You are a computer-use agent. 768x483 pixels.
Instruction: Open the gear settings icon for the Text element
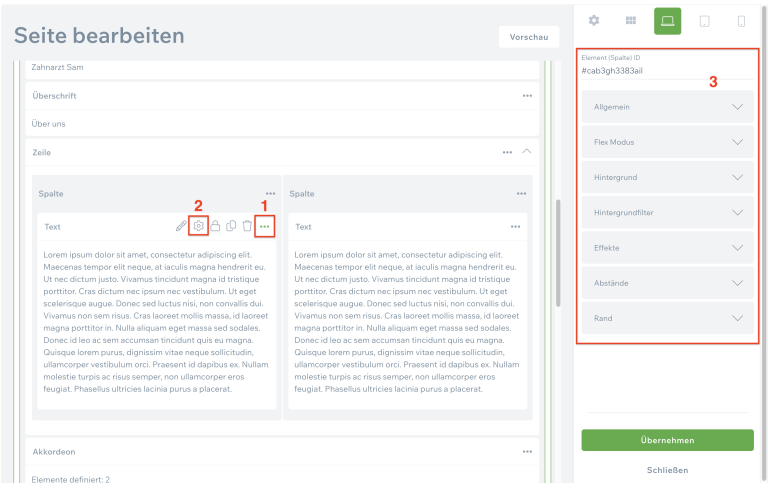tap(199, 227)
